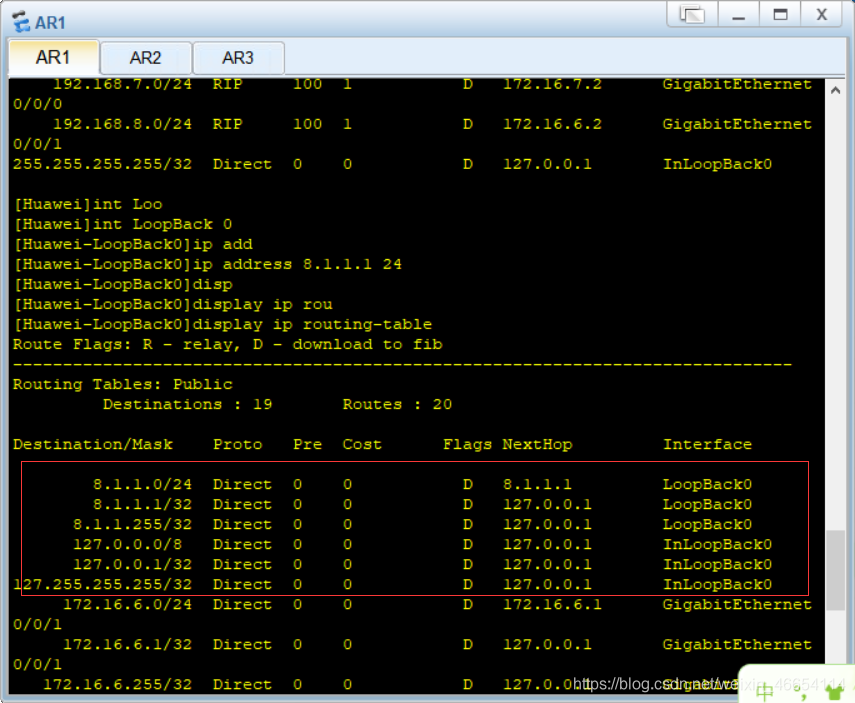This screenshot has height=703, width=855.
Task: Click the '127.255.255.255/32' destination entry
Action: click(x=103, y=585)
